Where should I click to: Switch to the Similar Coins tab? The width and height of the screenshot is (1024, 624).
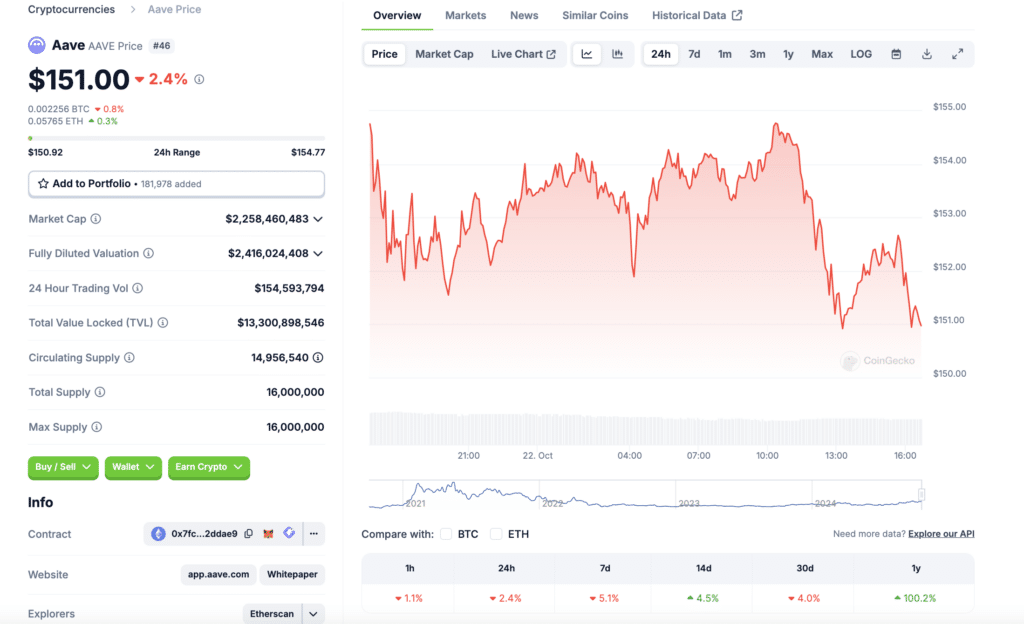[595, 15]
